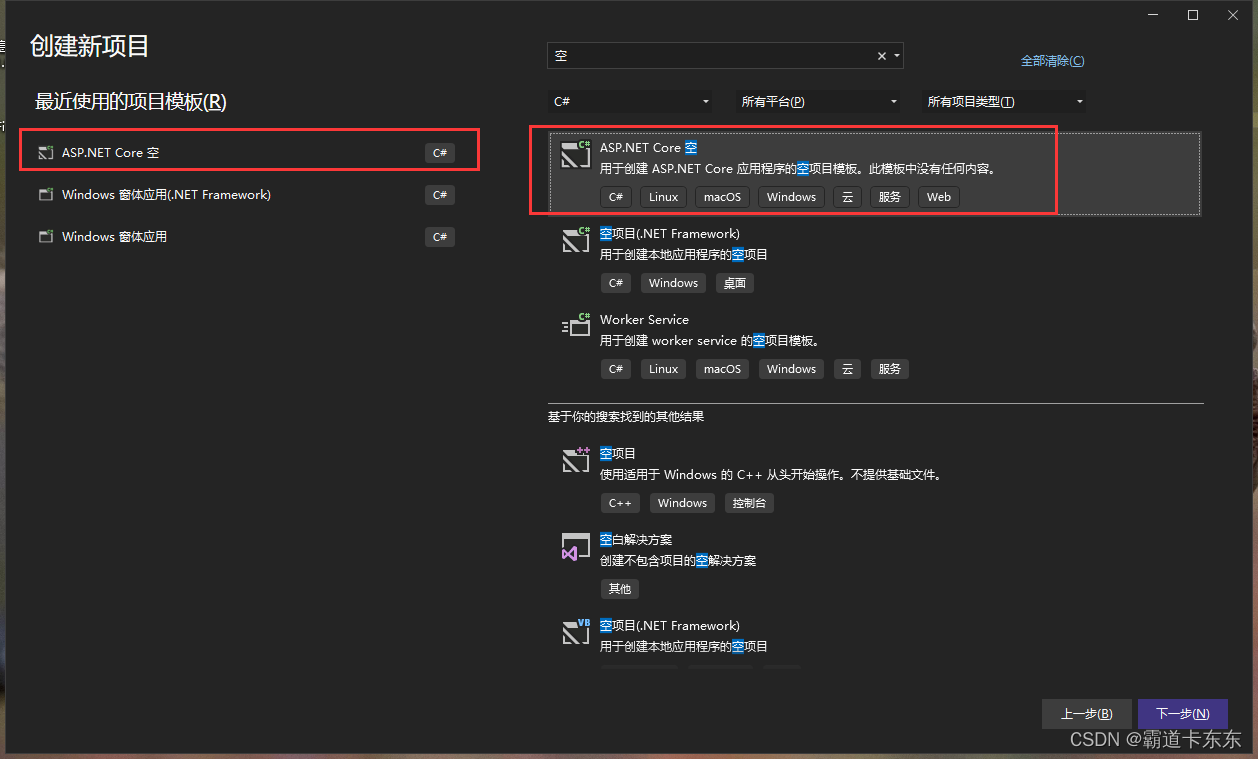This screenshot has height=759, width=1258.
Task: Click the Windows tag under C# 空项目(.NET Framework)
Action: [673, 283]
